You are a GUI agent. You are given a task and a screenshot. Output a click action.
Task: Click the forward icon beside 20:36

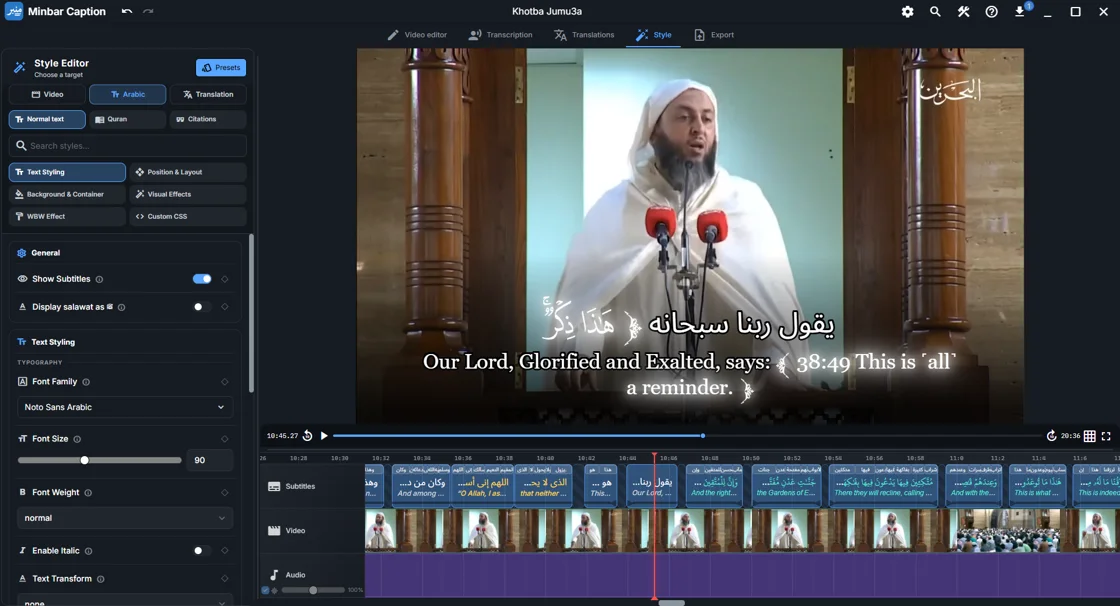(x=1051, y=435)
